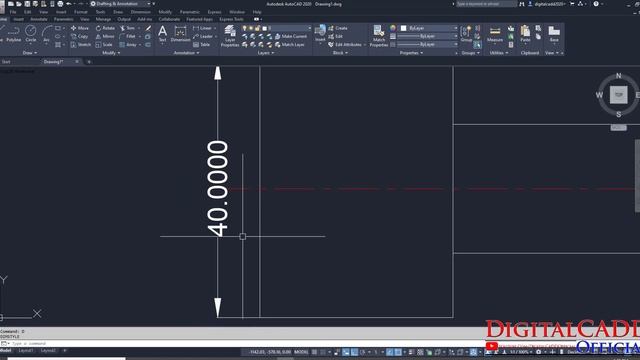Click the Rotate tool

tap(105, 28)
